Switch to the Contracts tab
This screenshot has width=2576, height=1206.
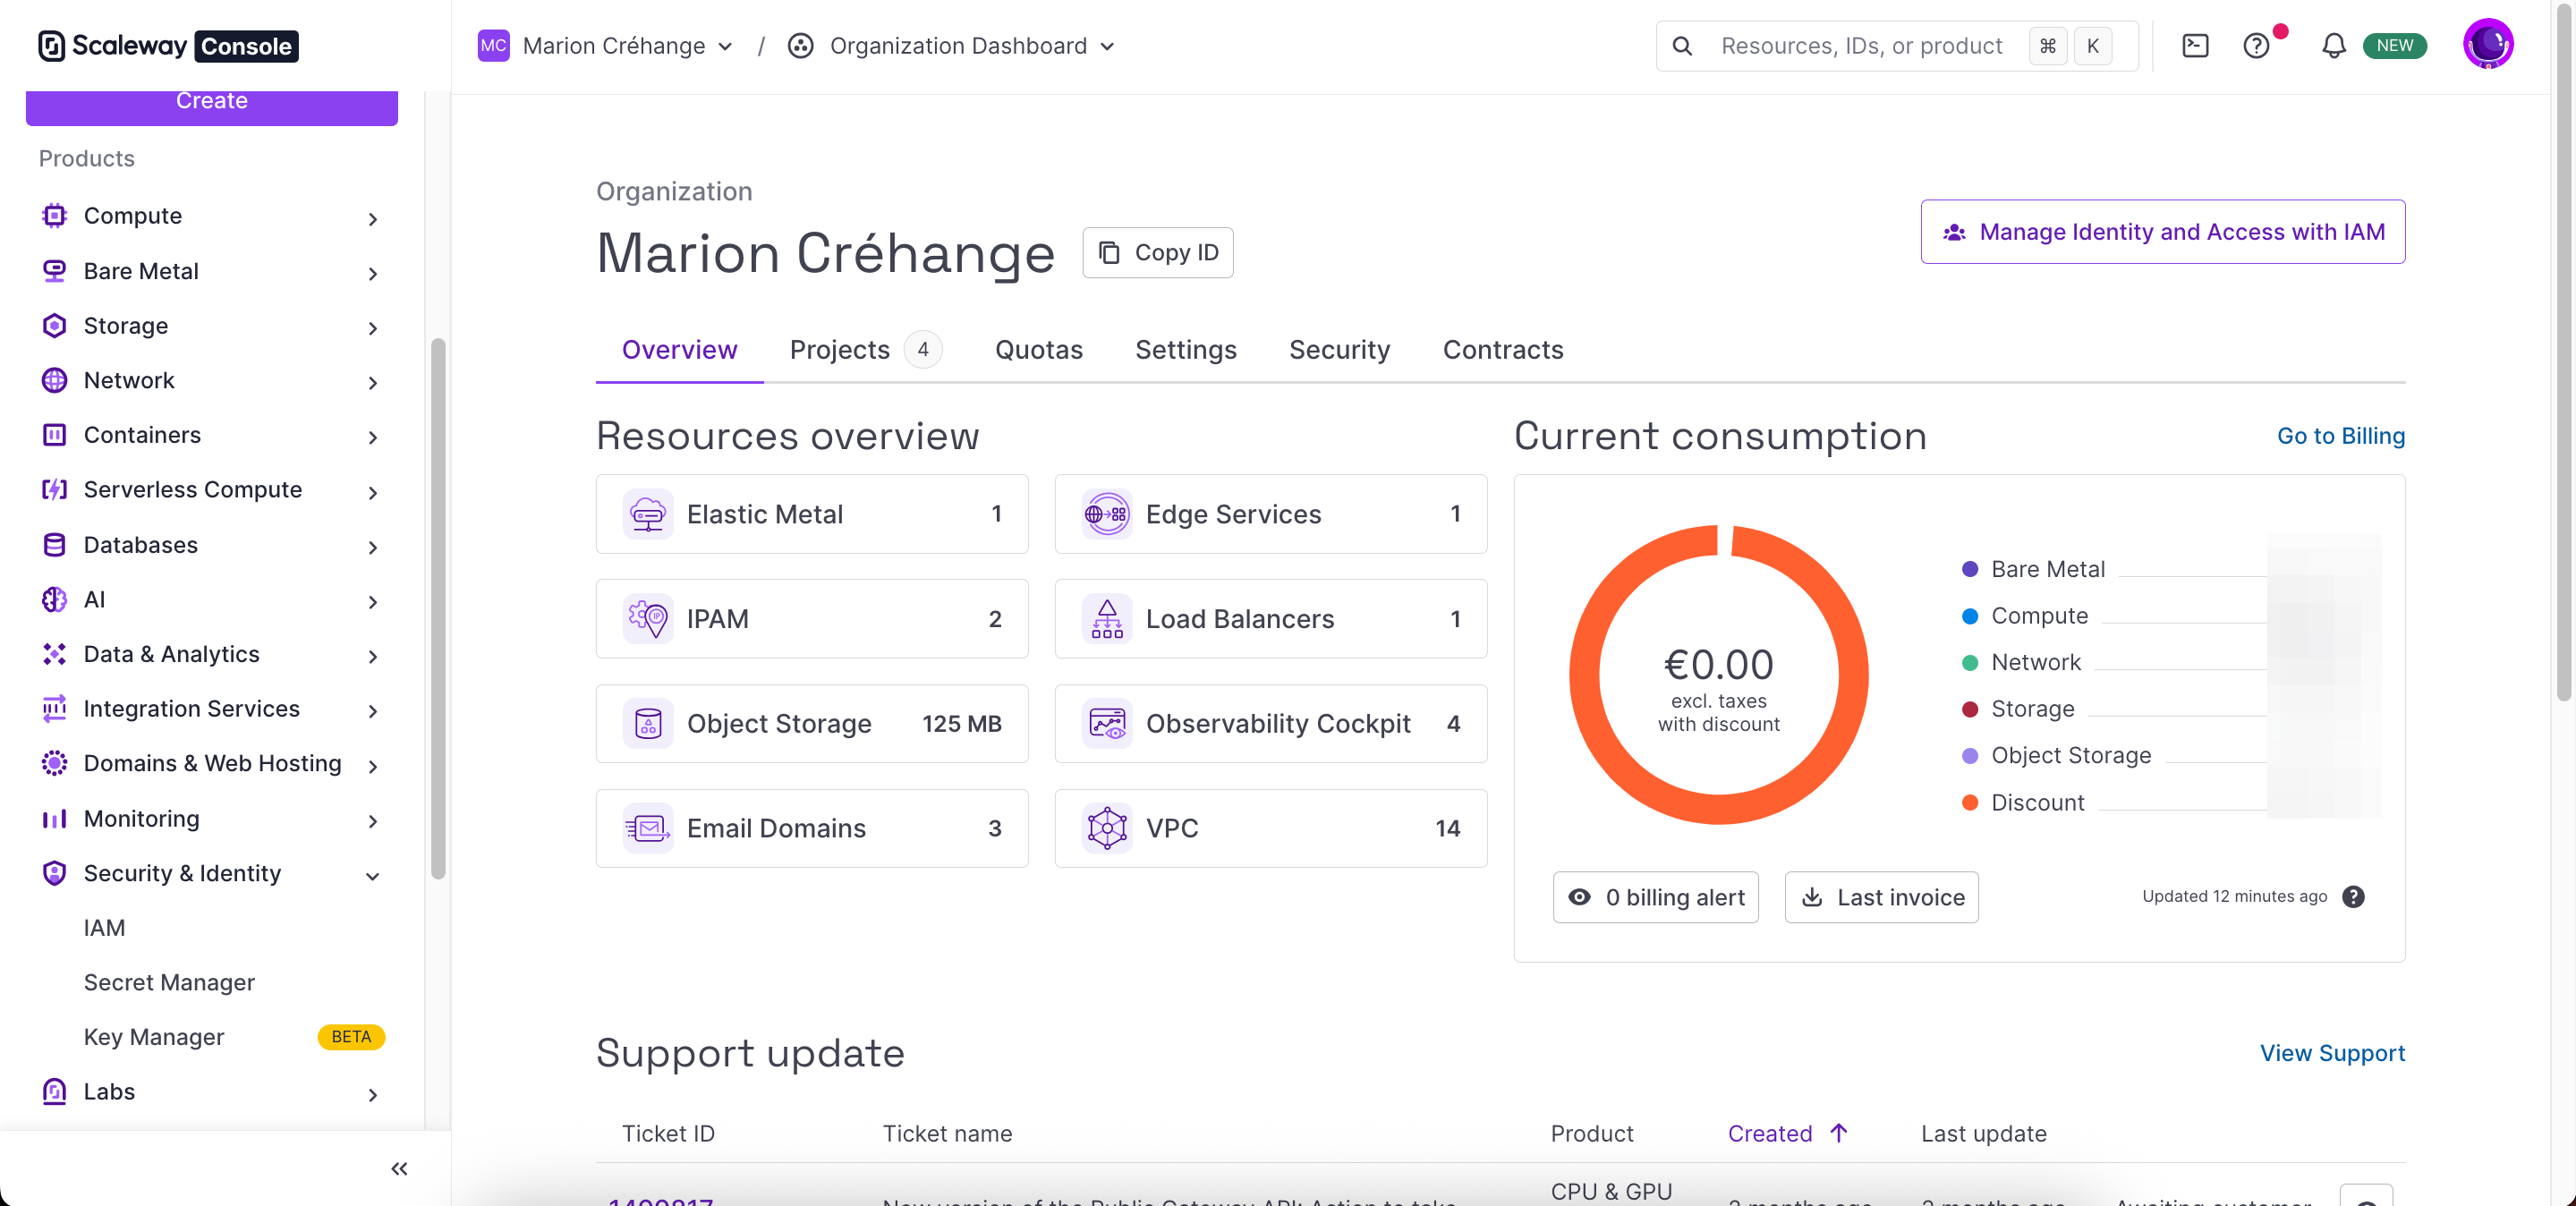coord(1502,349)
